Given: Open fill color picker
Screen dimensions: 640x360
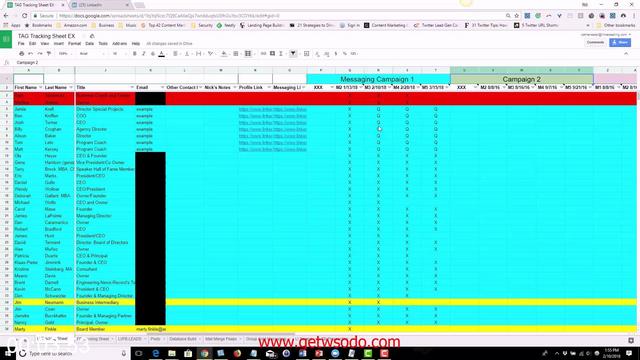Looking at the screenshot, I should tap(224, 53).
